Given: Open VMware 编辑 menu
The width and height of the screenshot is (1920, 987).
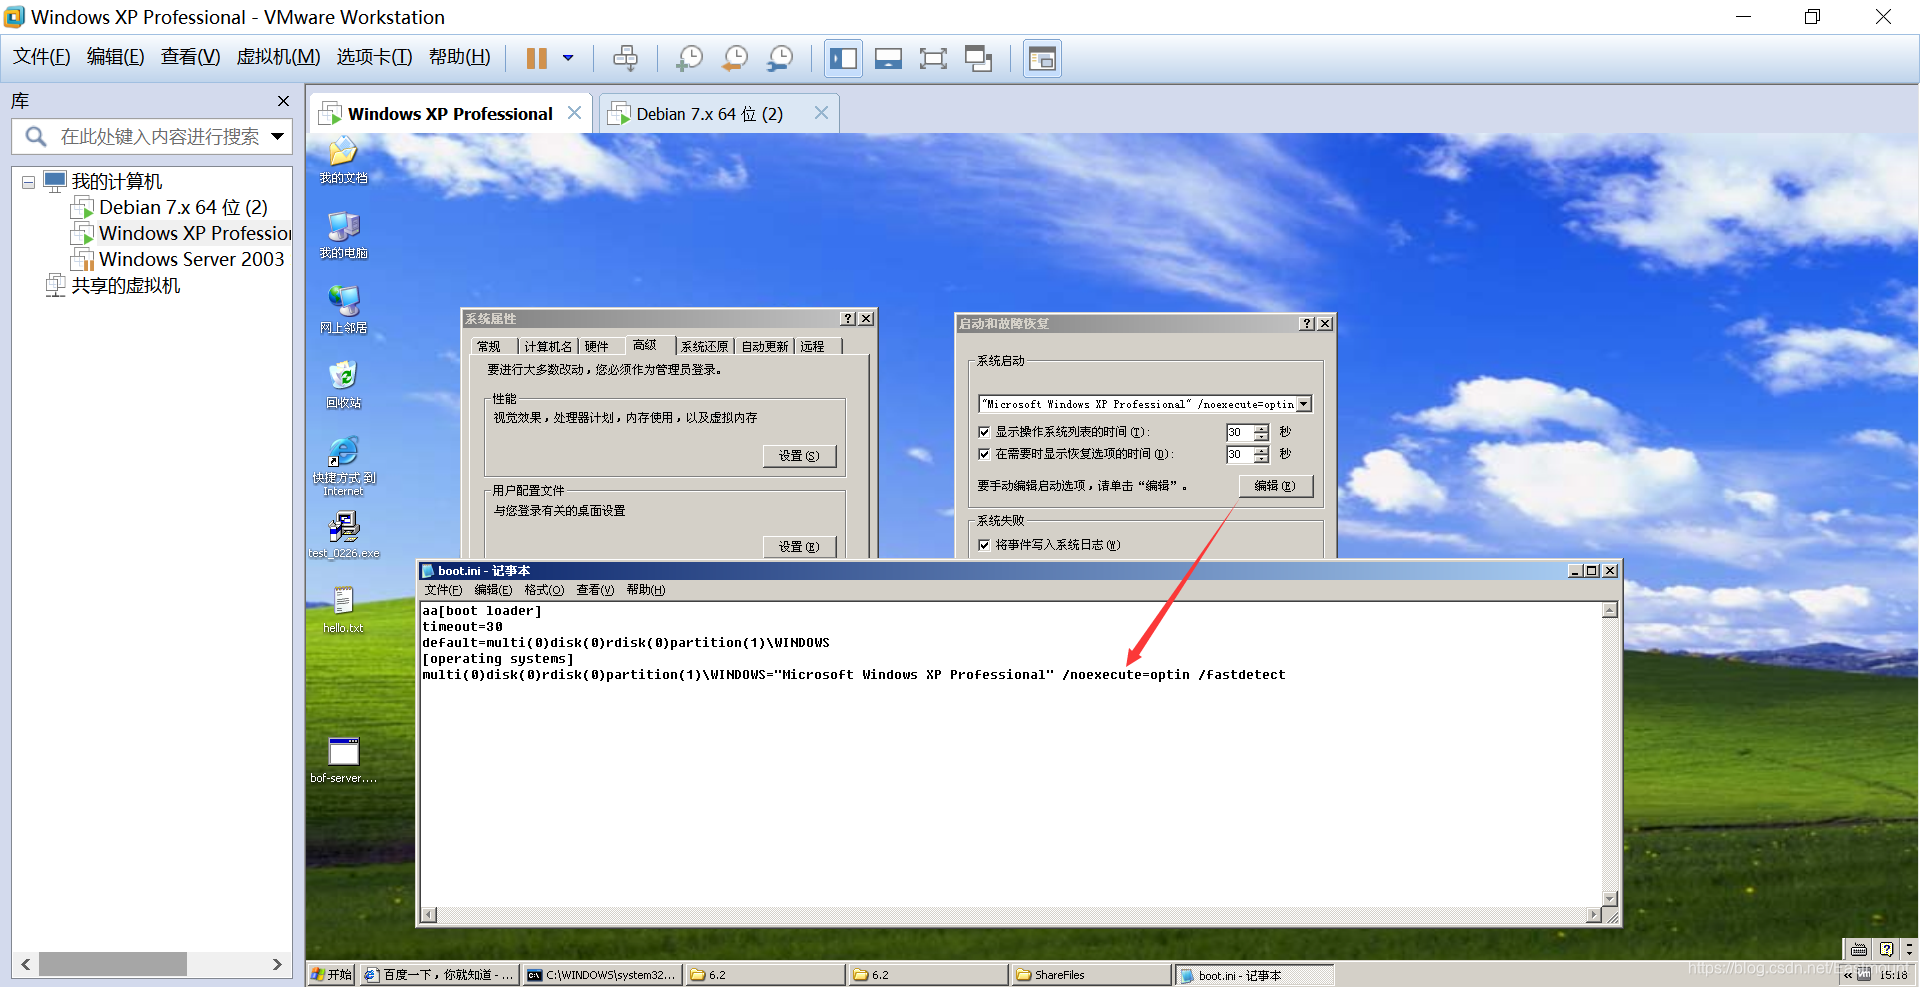Looking at the screenshot, I should coord(115,57).
